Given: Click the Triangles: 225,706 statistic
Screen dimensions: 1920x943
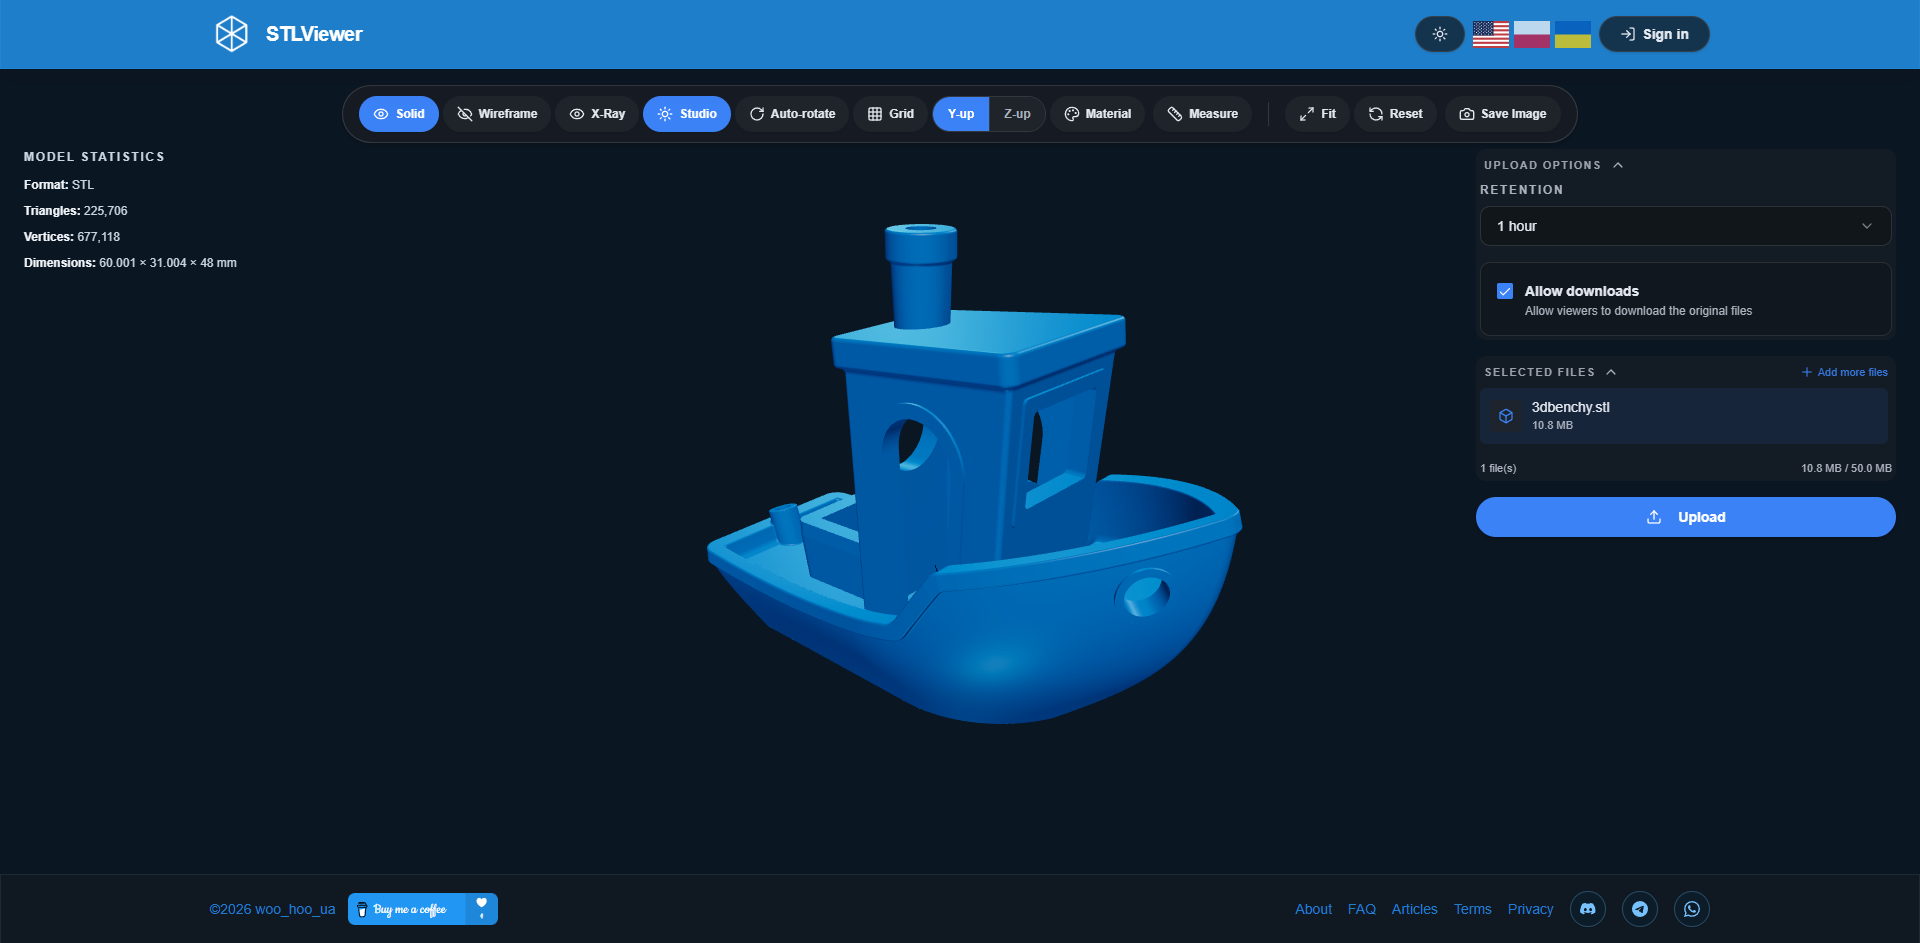Looking at the screenshot, I should pos(76,211).
